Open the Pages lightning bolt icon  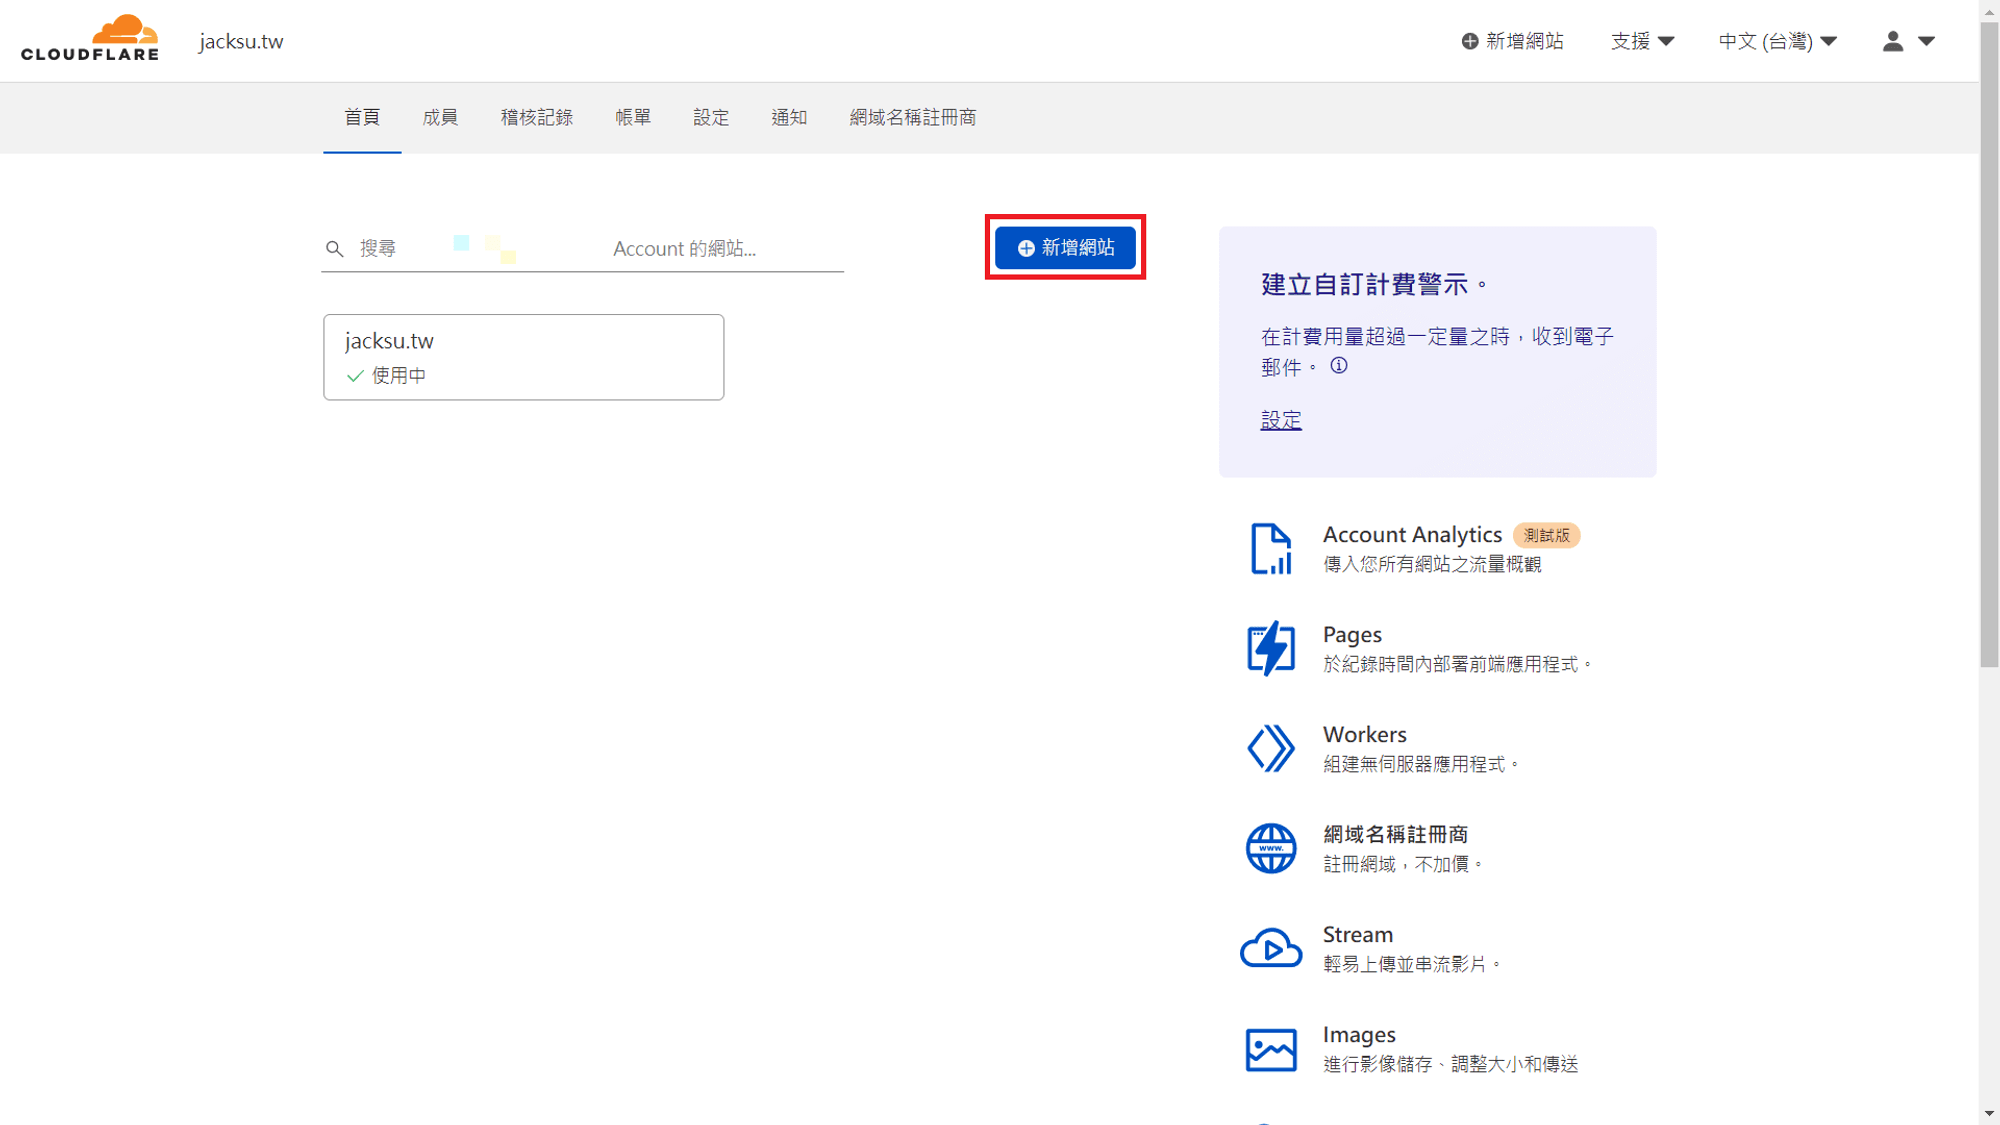(x=1271, y=649)
